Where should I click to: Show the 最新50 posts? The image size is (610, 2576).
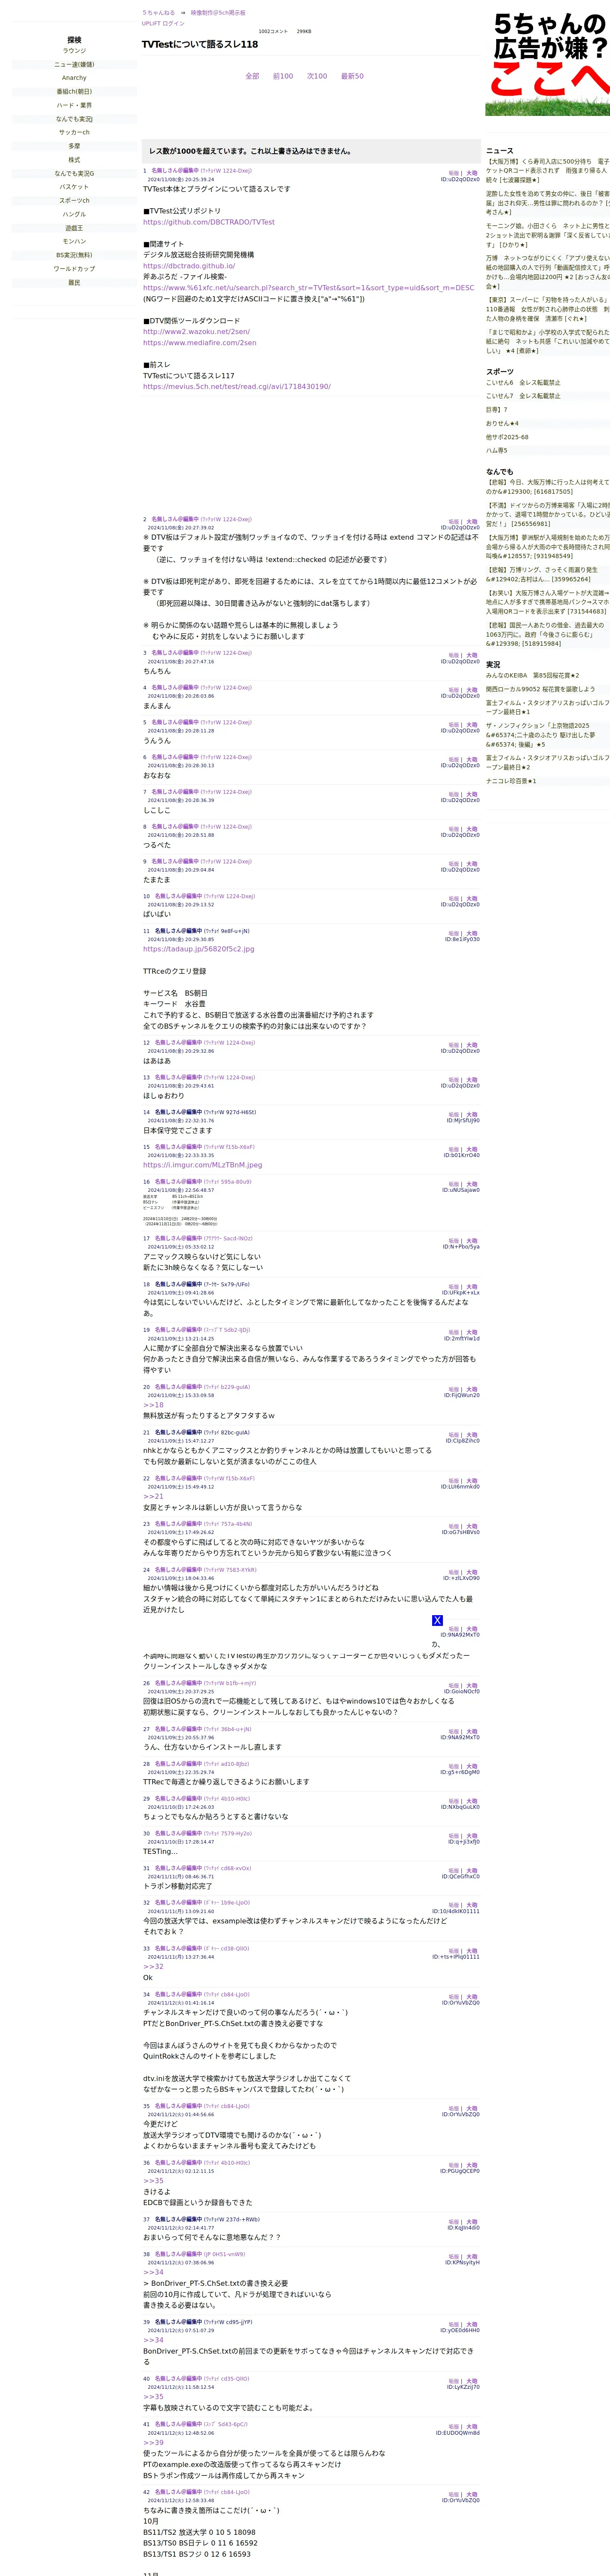click(352, 76)
